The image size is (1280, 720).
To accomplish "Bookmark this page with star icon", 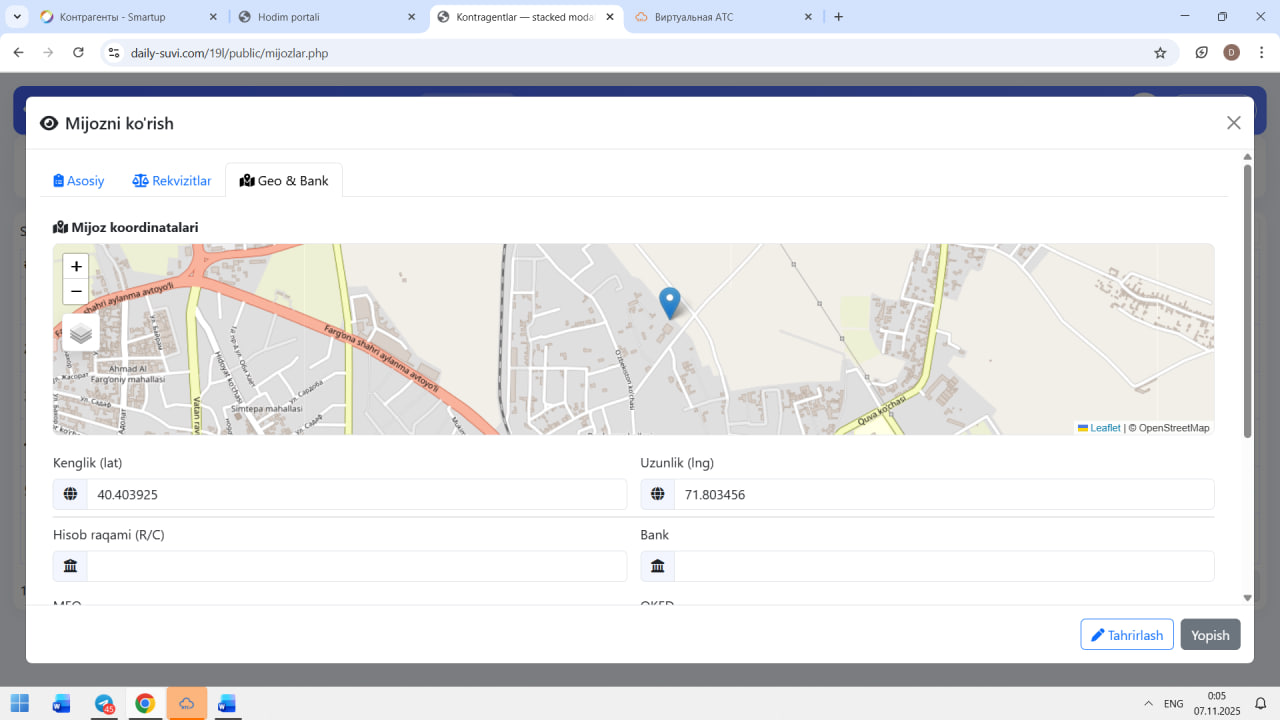I will point(1160,53).
